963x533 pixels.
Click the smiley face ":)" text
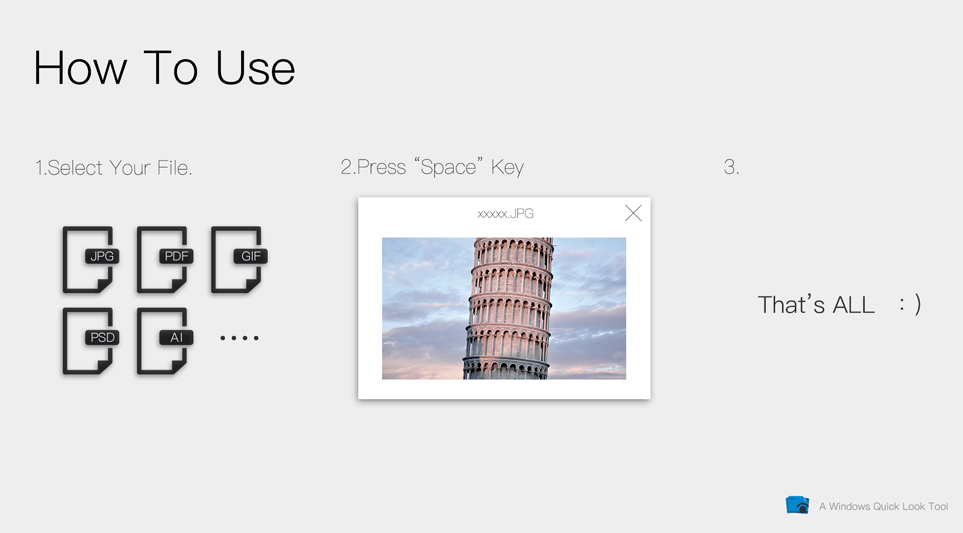tap(909, 304)
